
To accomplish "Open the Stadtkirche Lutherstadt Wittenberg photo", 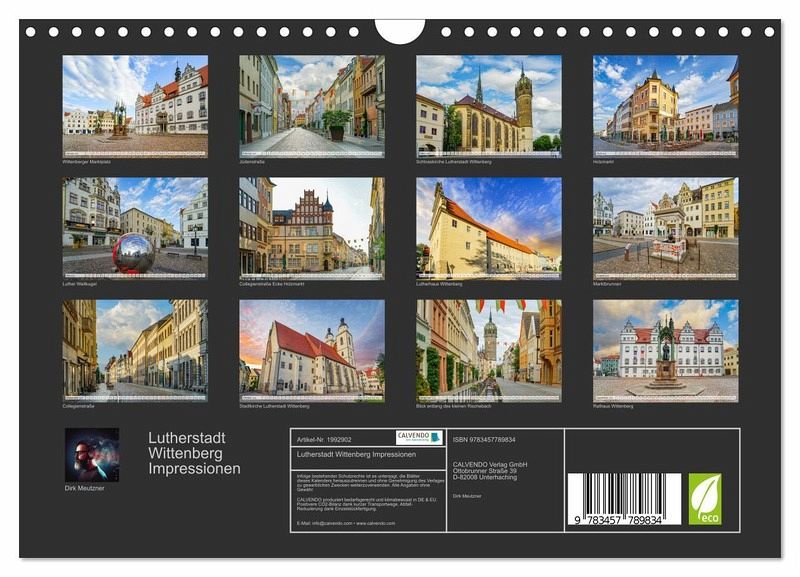I will [x=312, y=351].
